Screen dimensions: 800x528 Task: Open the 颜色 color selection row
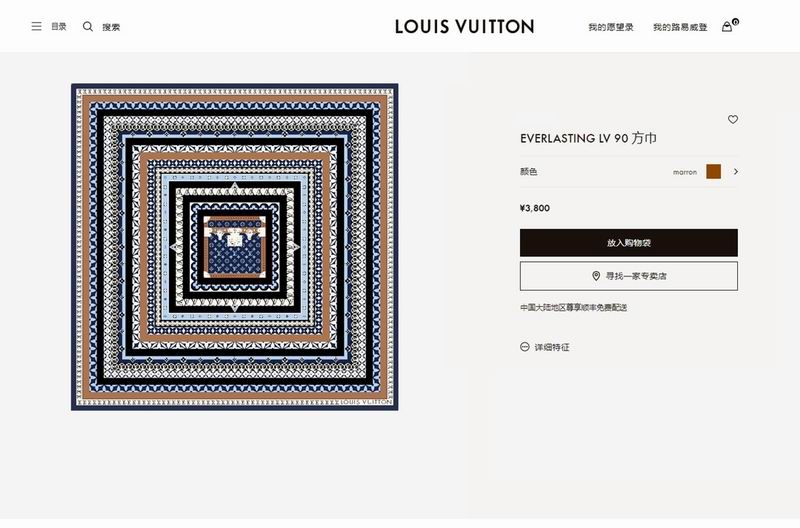click(629, 171)
